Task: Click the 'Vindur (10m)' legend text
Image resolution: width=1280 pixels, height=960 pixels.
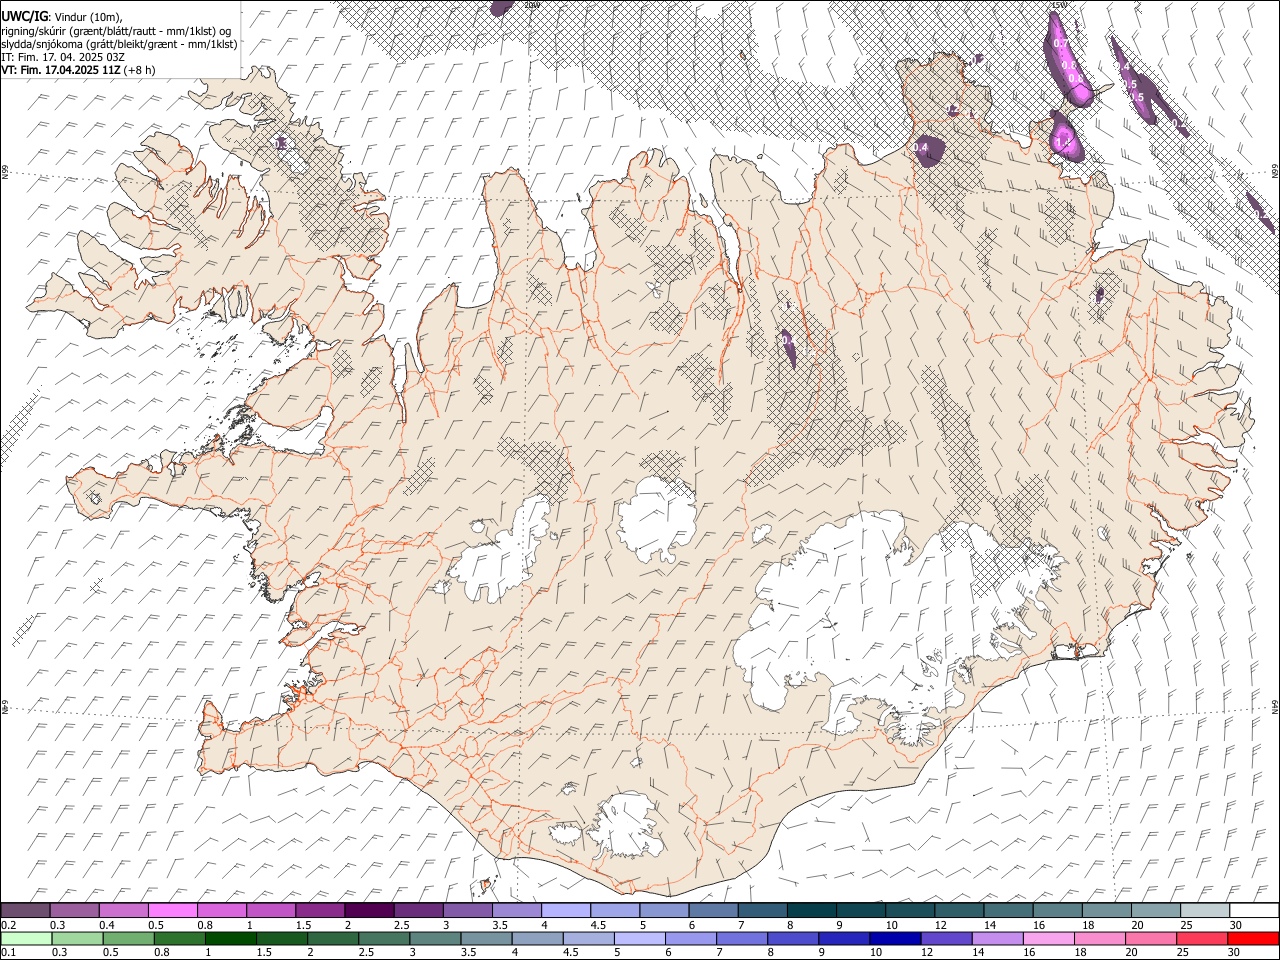Action: (86, 15)
